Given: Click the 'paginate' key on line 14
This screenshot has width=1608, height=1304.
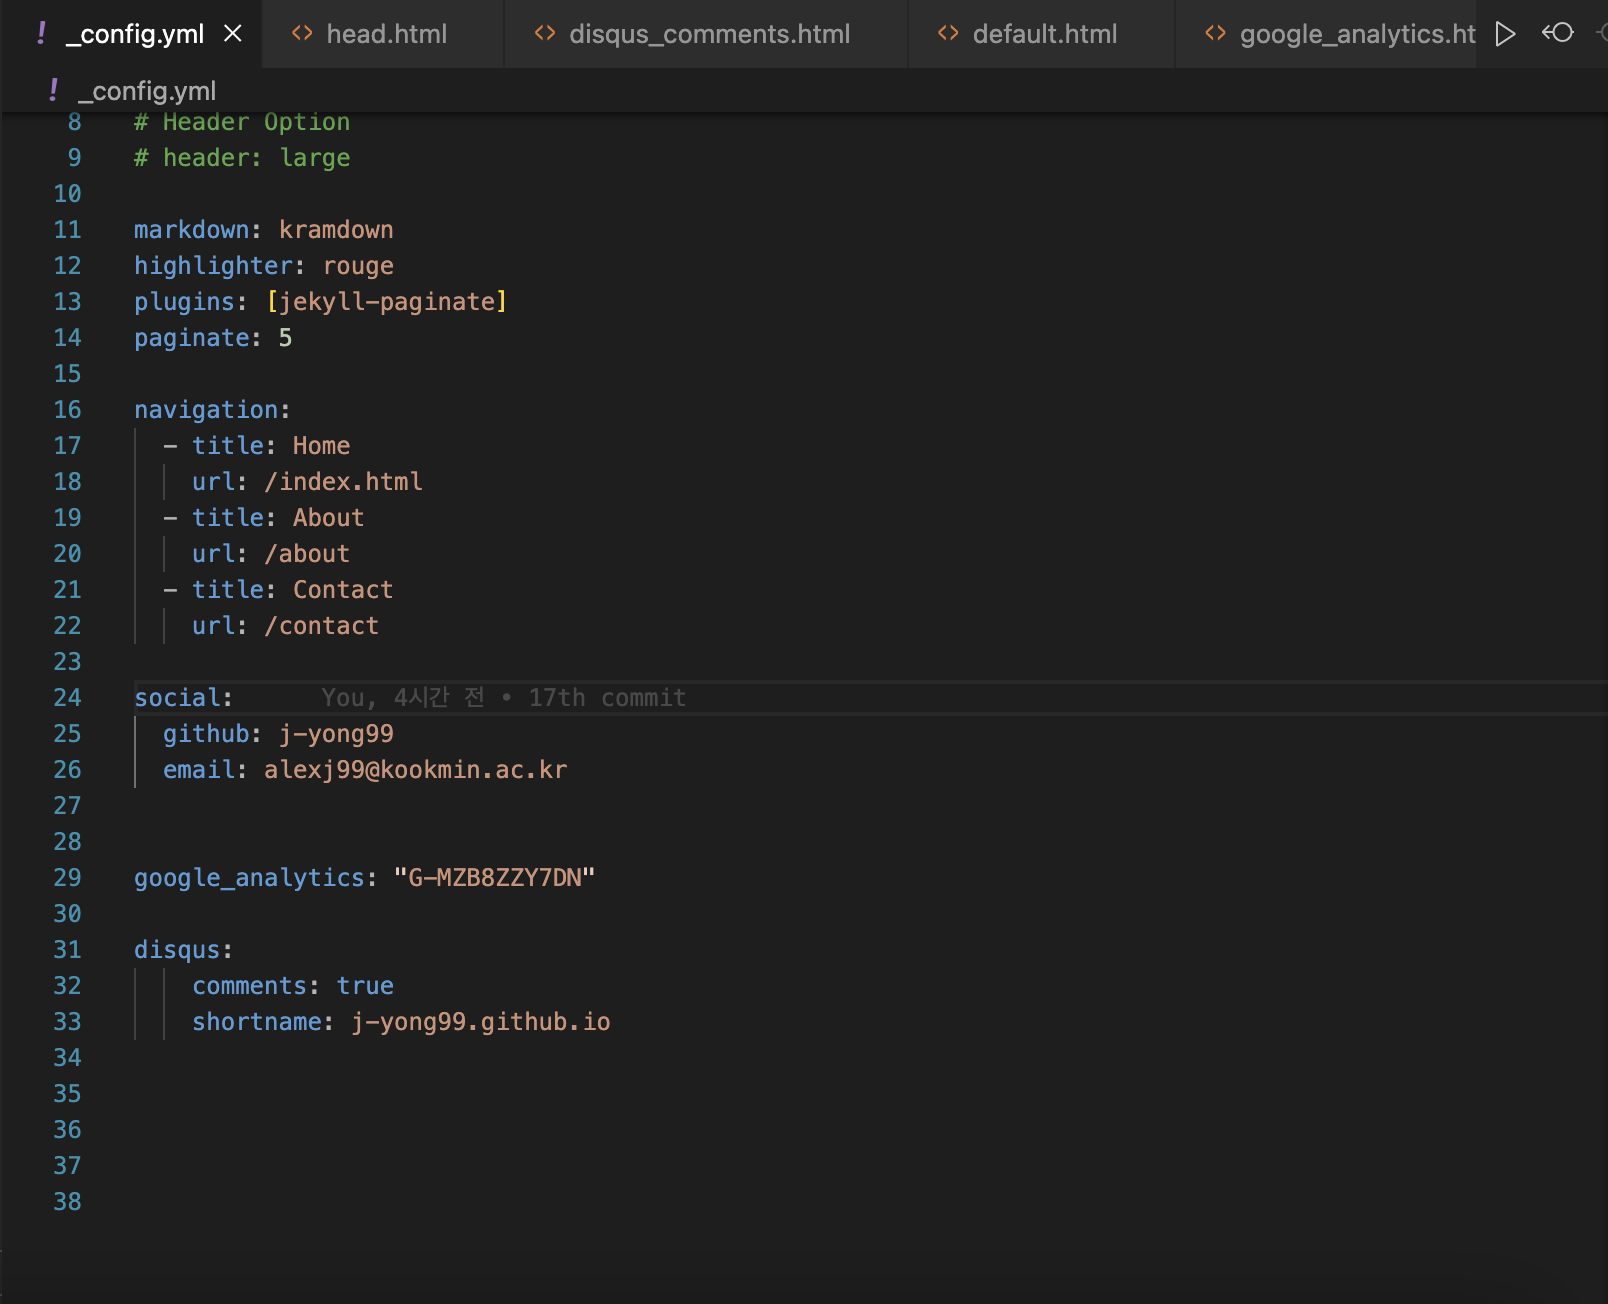Looking at the screenshot, I should point(191,338).
